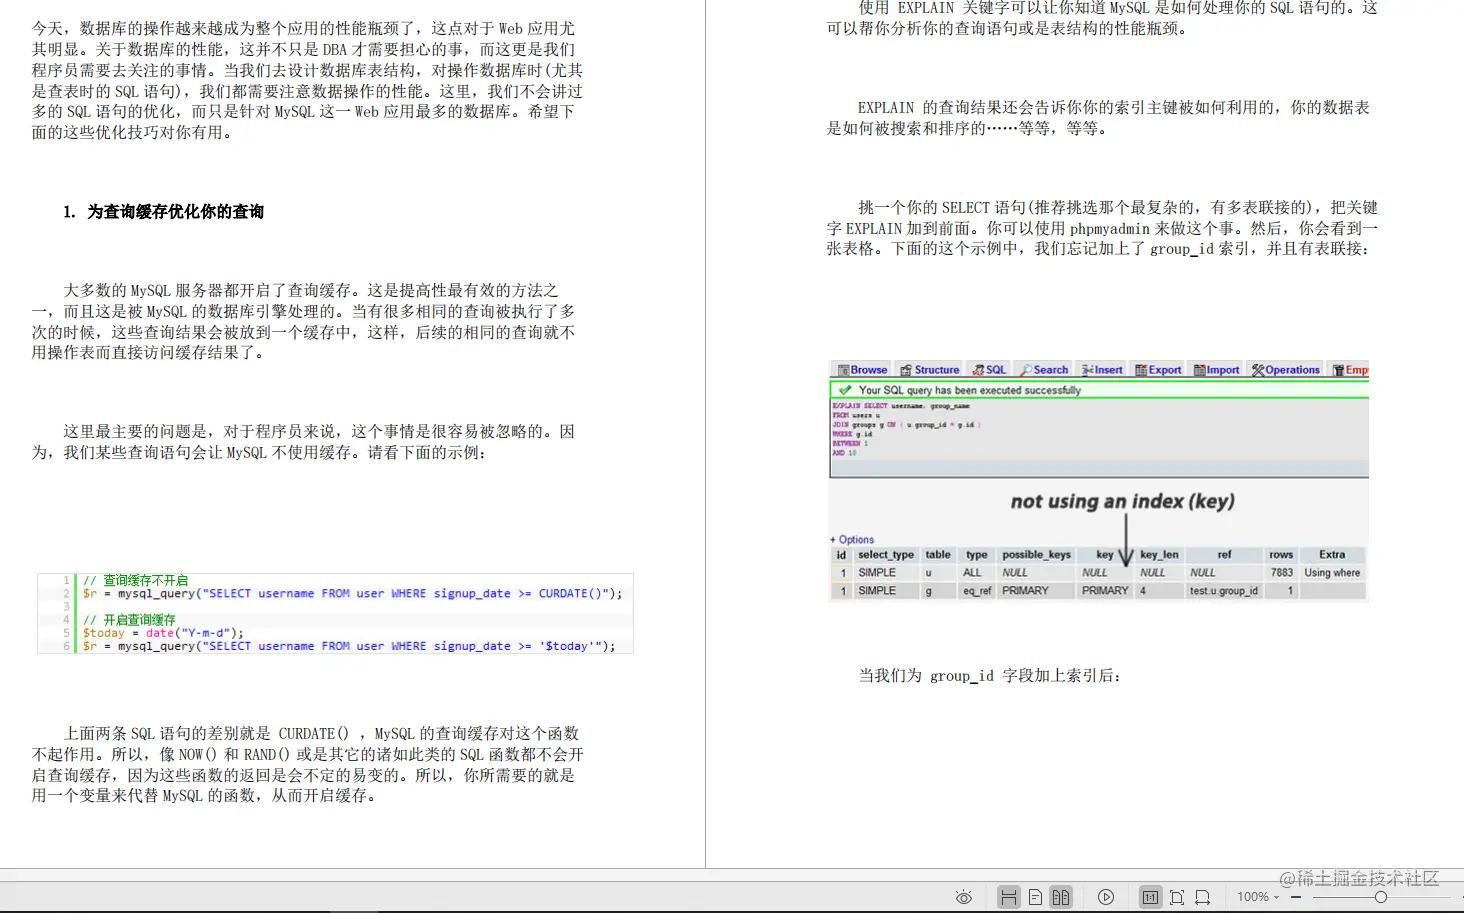Select the fit-width view icon
1464x913 pixels.
tap(1203, 897)
